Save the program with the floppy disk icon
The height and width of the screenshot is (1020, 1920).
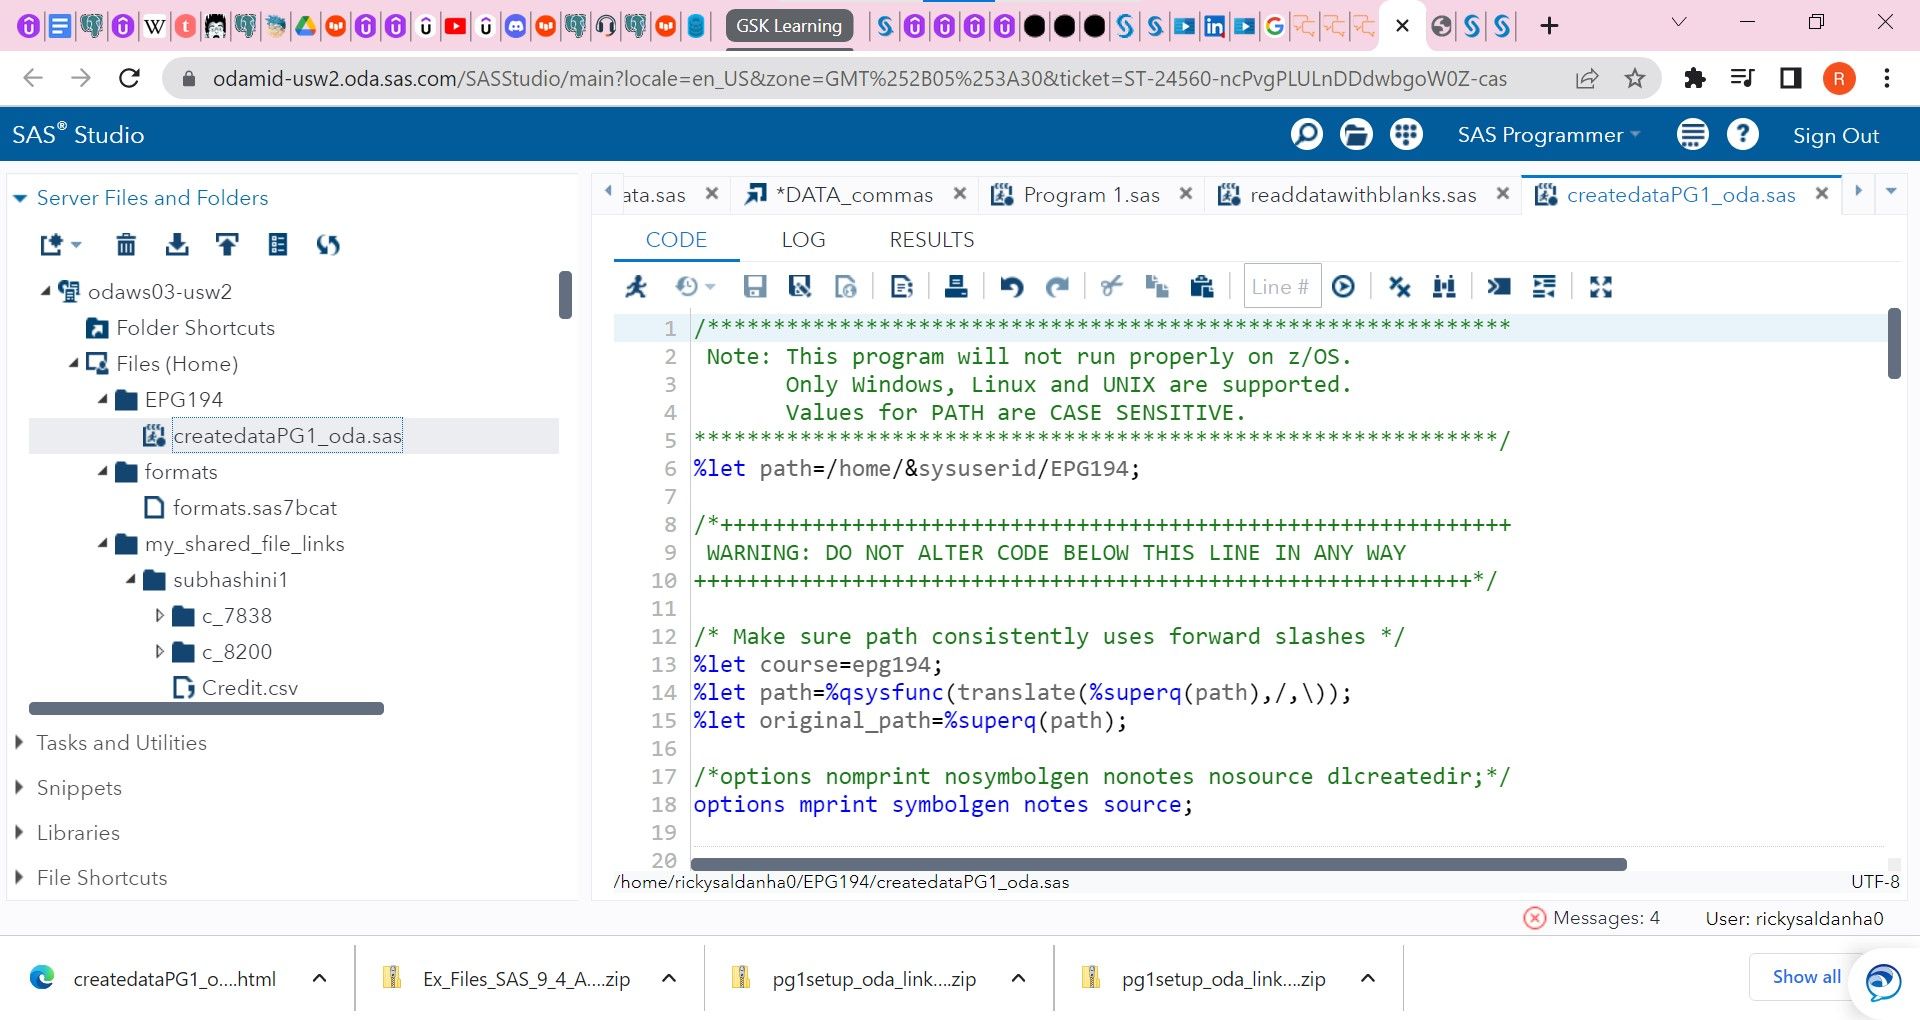tap(754, 287)
